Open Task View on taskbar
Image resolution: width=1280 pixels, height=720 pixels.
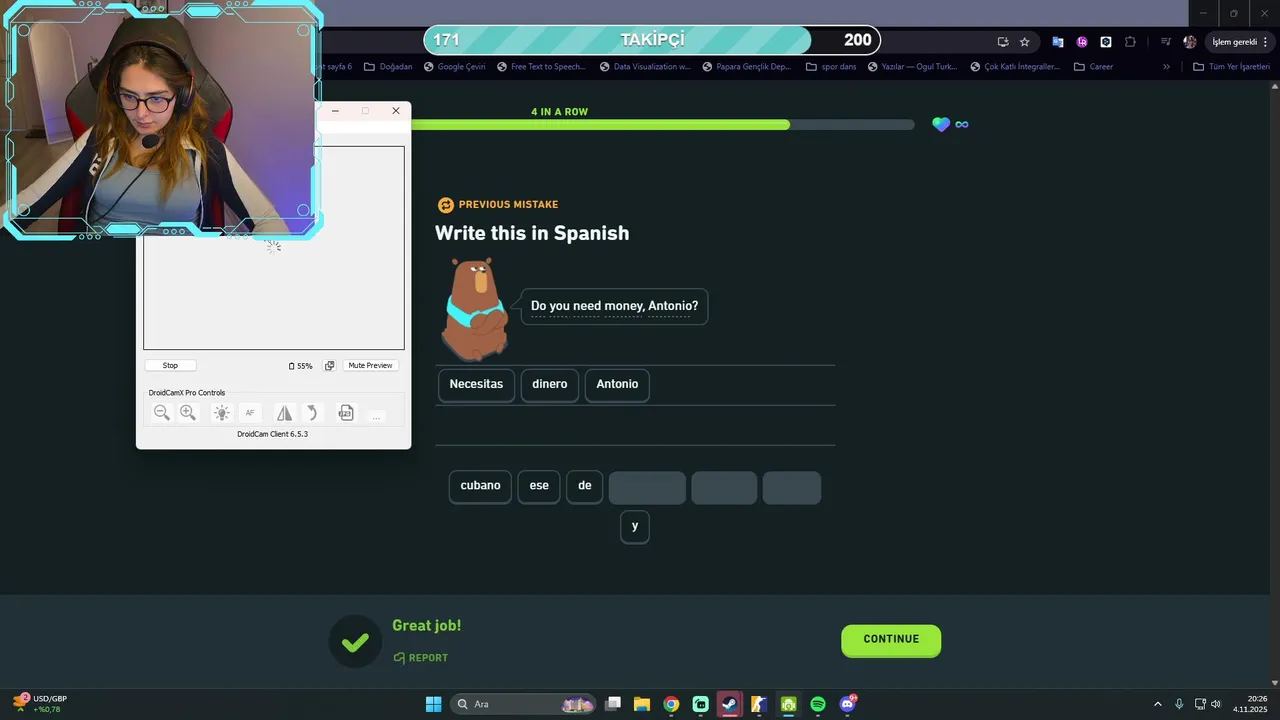tap(613, 704)
